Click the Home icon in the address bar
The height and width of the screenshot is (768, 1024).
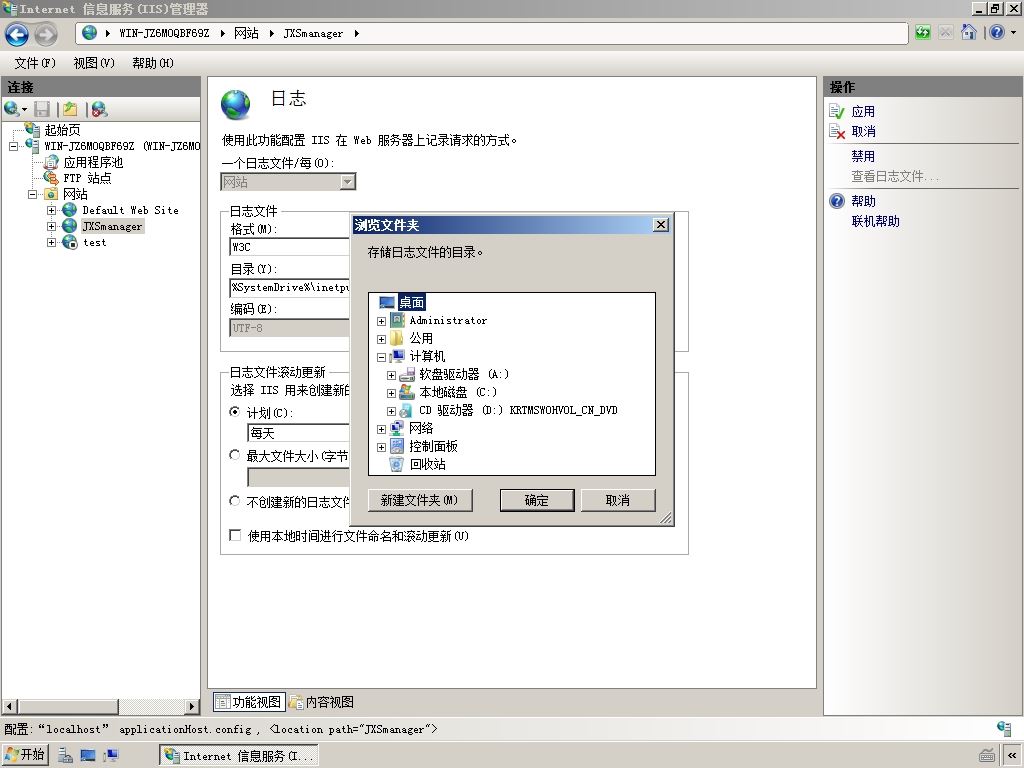tap(969, 33)
